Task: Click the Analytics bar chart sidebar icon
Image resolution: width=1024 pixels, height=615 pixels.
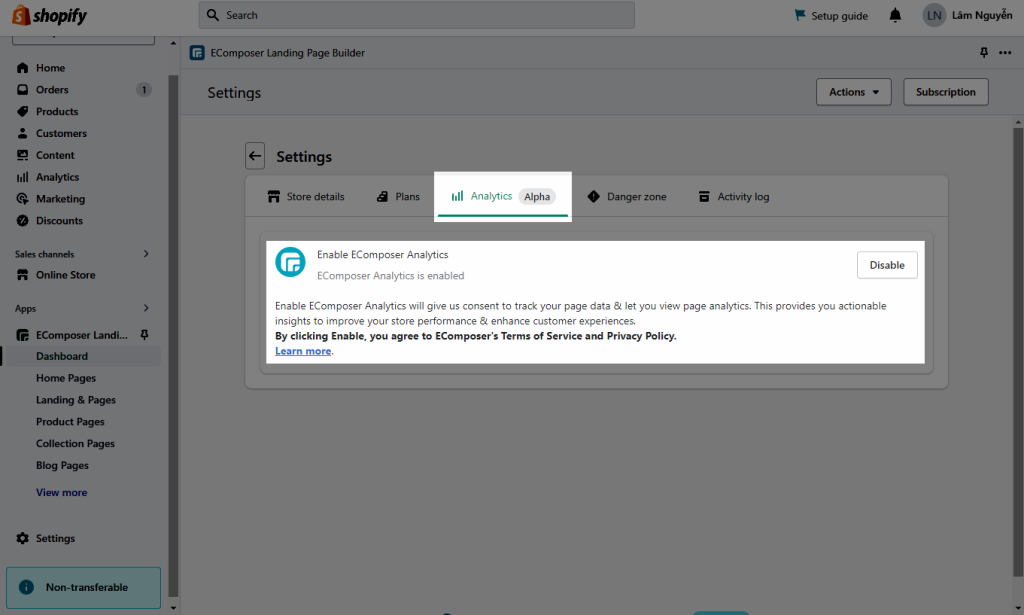Action: (23, 177)
